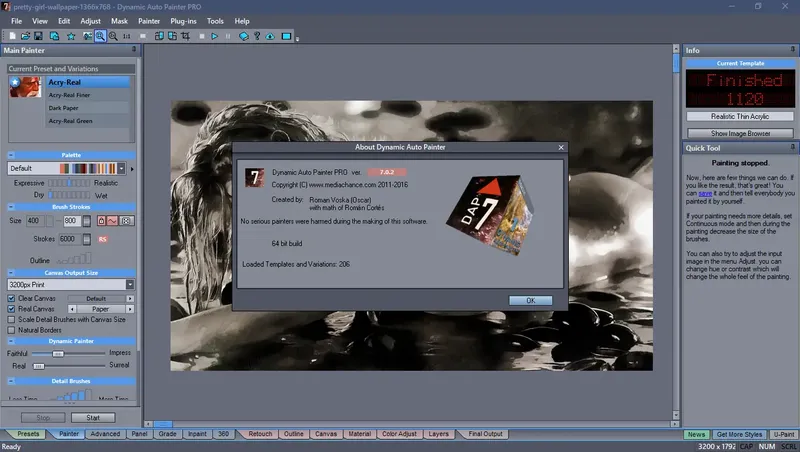This screenshot has width=800, height=452.
Task: Enable Scale Detail Brushes with Canvas Size
Action: (x=11, y=319)
